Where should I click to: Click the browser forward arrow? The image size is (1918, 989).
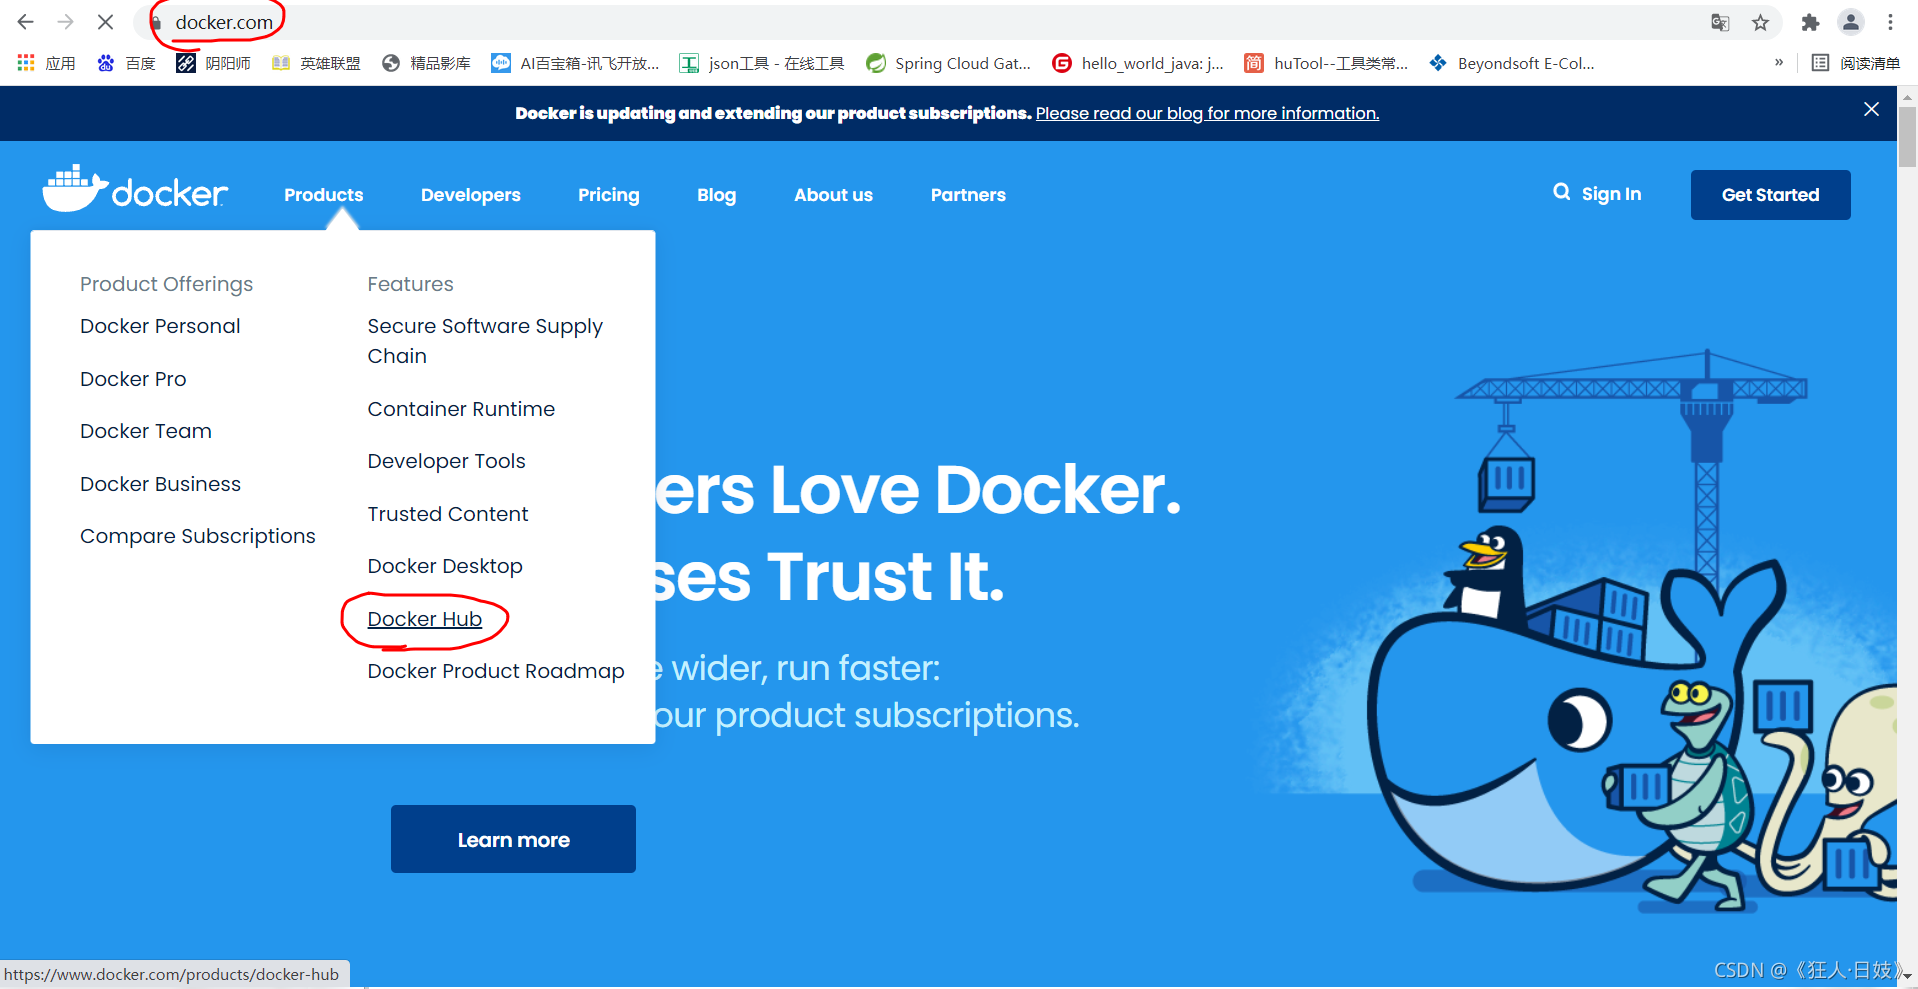[x=65, y=22]
